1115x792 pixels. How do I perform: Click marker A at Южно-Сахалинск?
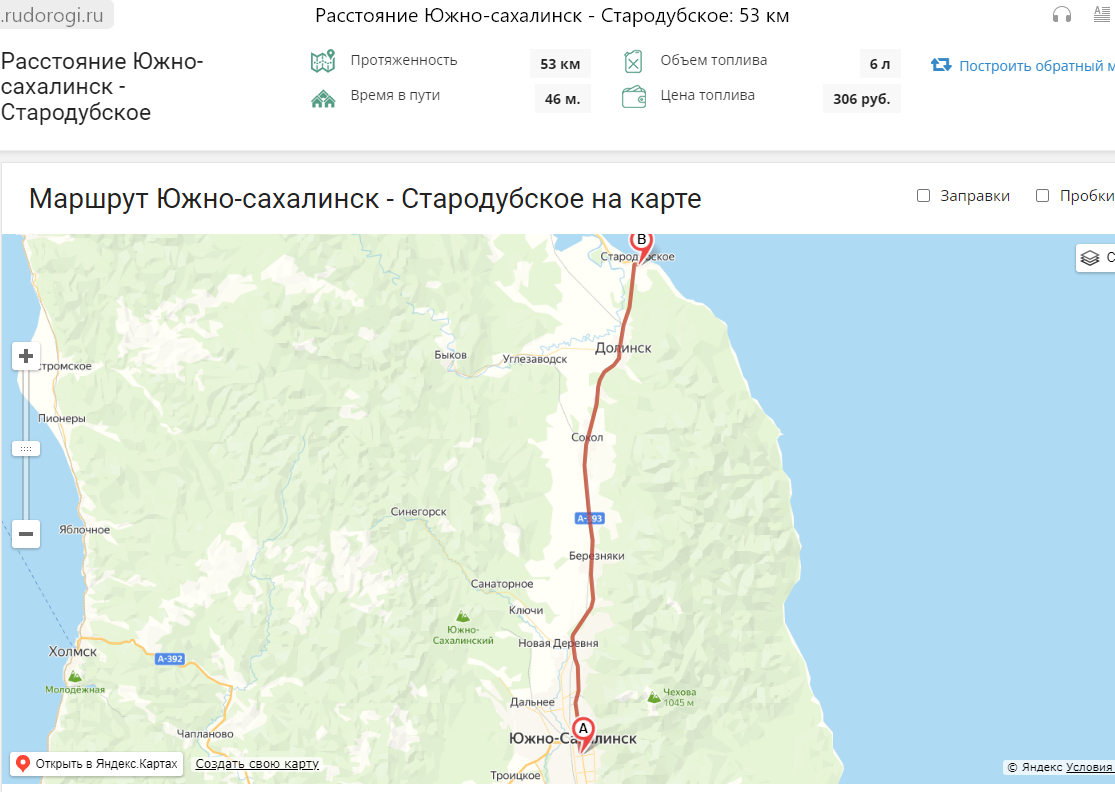tap(583, 735)
